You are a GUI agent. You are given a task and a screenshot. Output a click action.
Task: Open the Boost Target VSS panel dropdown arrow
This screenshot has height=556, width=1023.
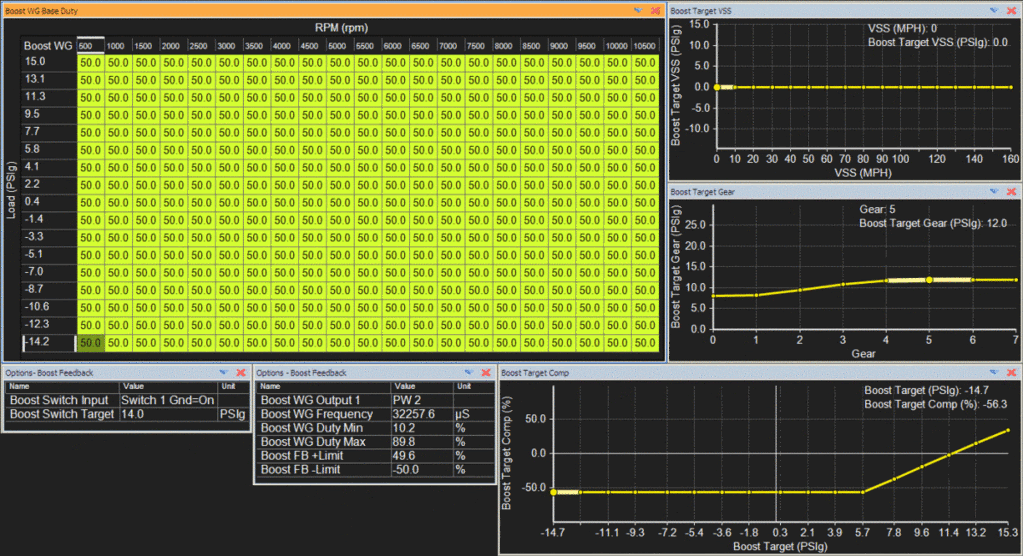pos(994,10)
